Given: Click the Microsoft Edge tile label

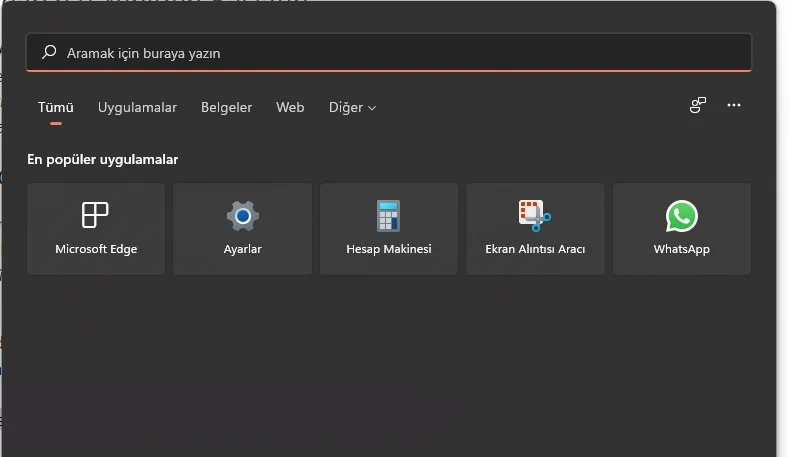Looking at the screenshot, I should 96,249.
